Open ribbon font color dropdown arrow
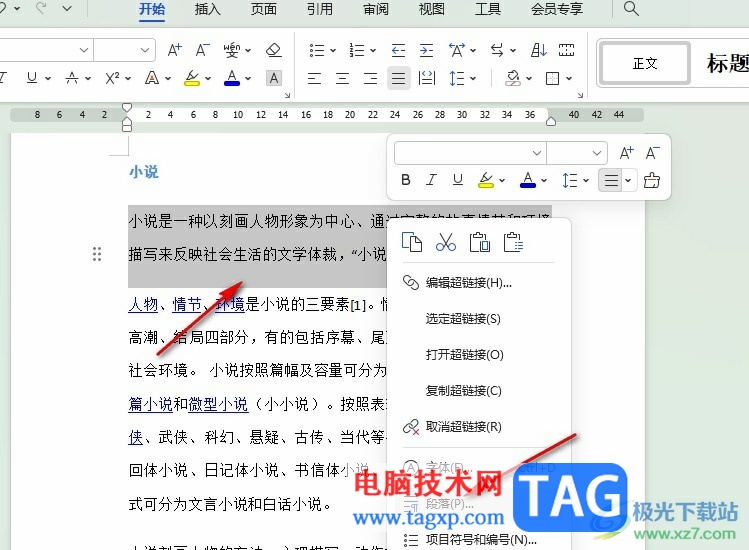Viewport: 749px width, 550px height. (x=248, y=78)
